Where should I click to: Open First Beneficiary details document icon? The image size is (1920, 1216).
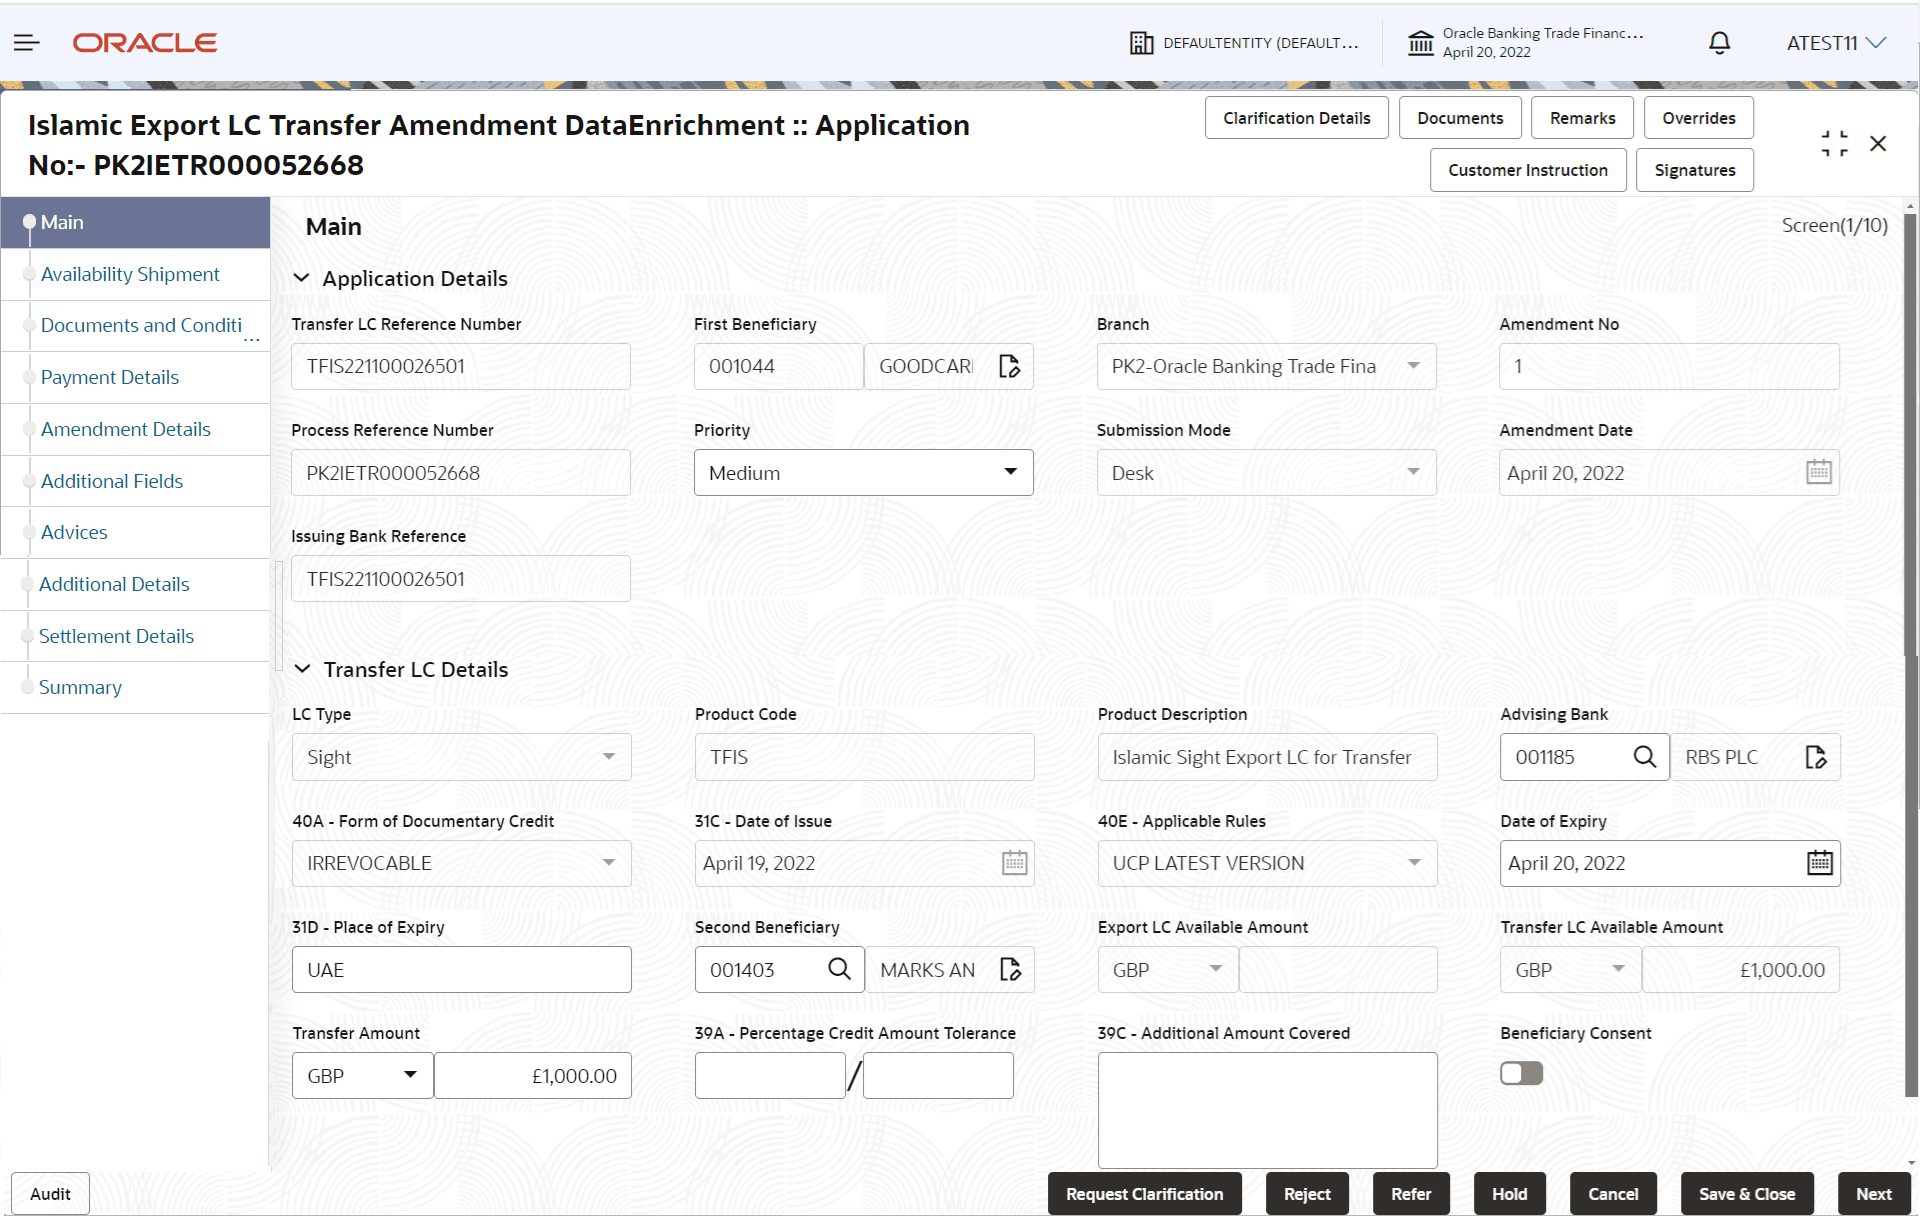click(1009, 367)
